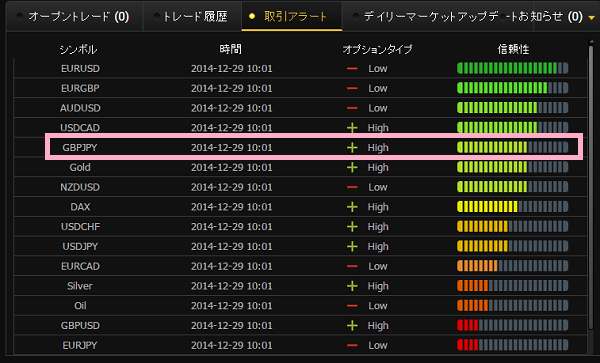
Task: Select the デイリーマーケットアップデート radio dot
Action: tap(355, 16)
